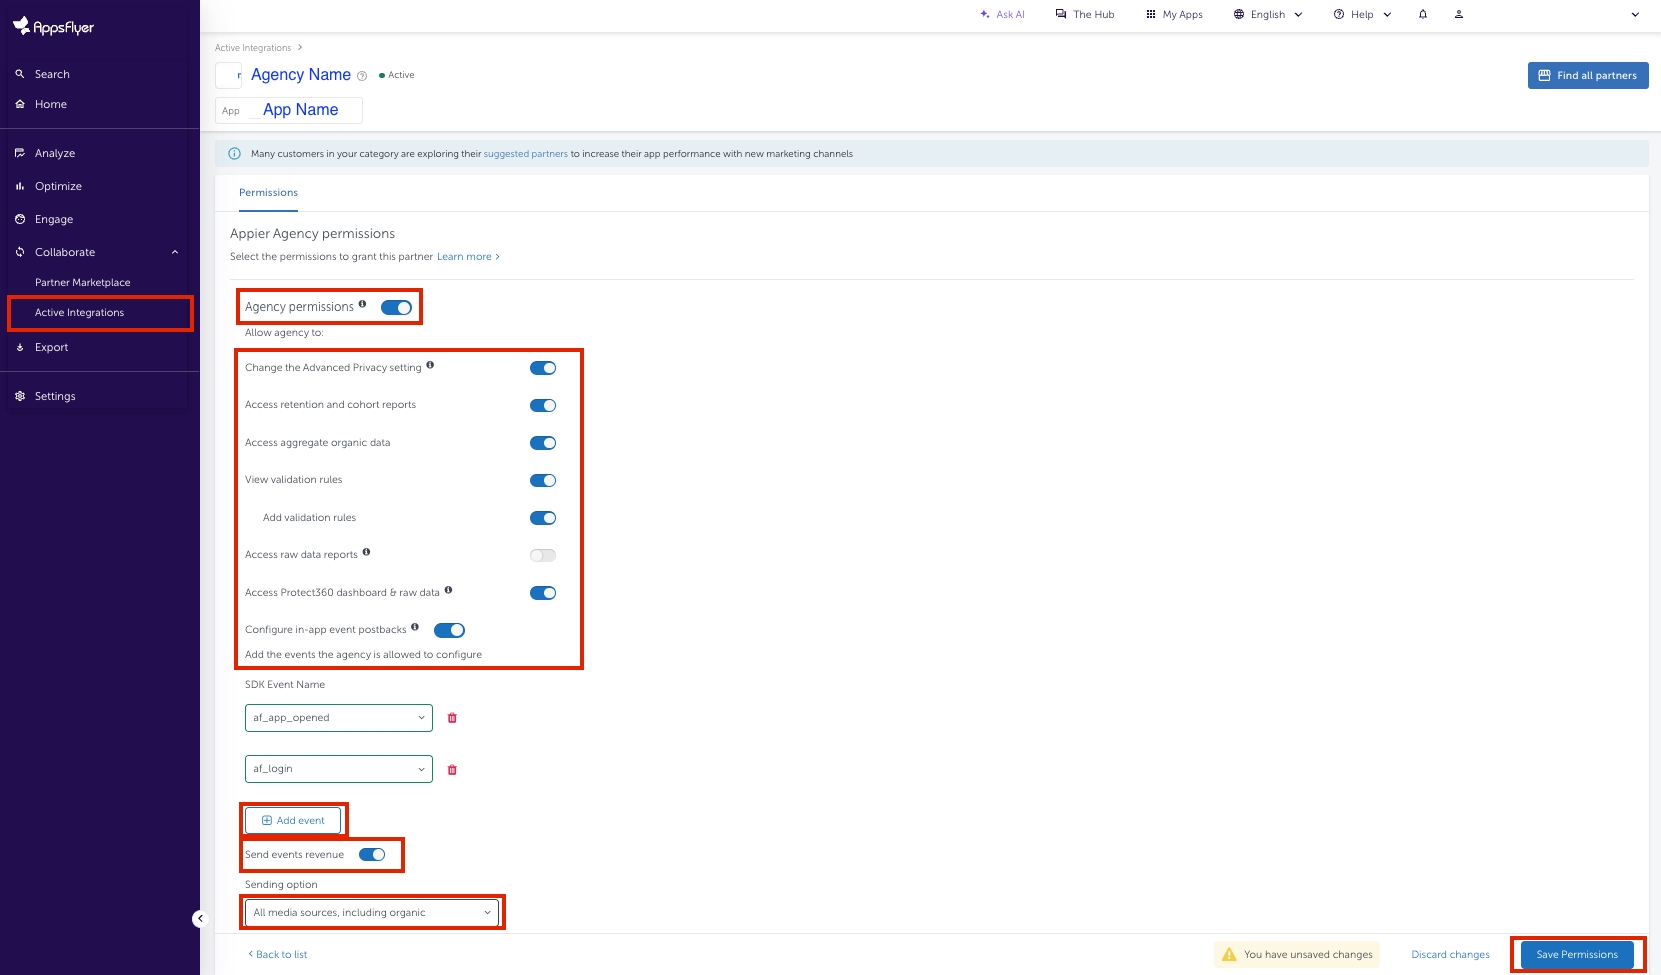Click the notifications bell icon

tap(1422, 14)
